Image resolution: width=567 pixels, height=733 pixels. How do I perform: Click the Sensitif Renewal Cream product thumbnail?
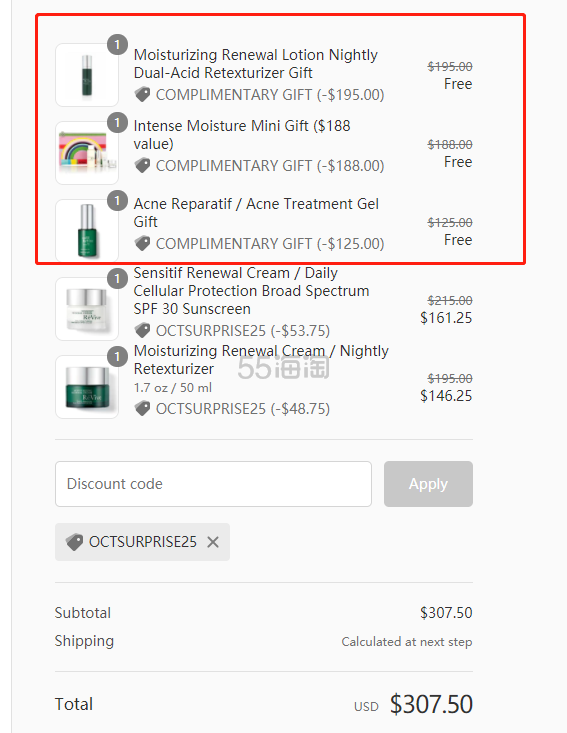click(87, 309)
